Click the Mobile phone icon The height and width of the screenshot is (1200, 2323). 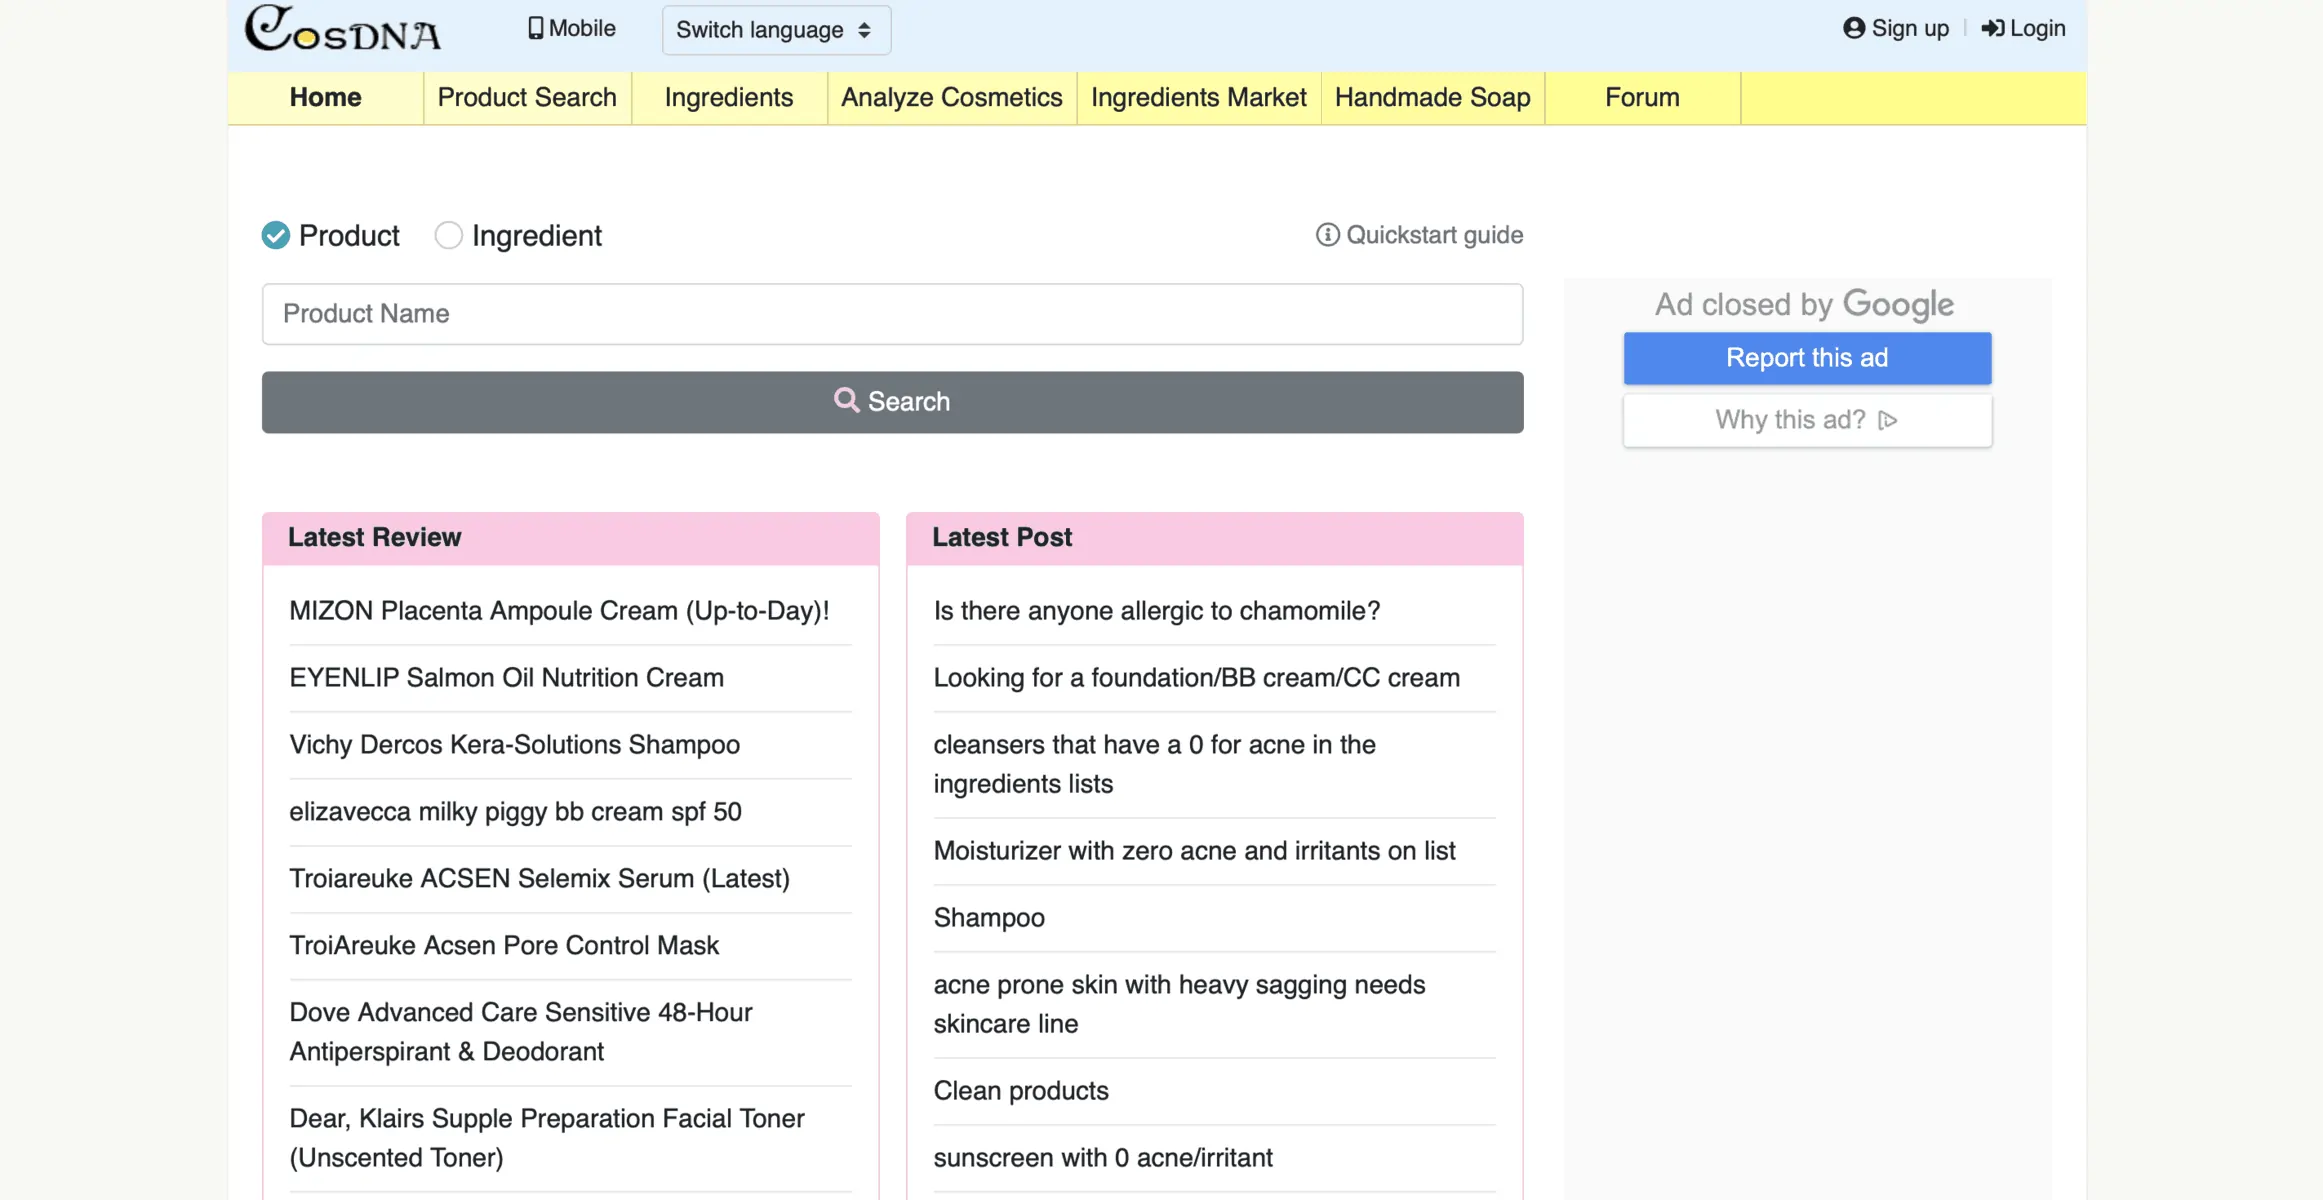(536, 29)
